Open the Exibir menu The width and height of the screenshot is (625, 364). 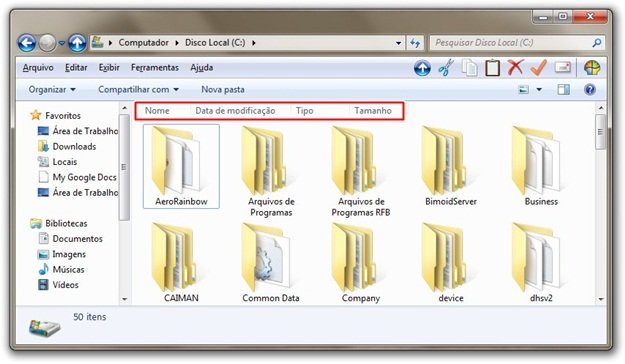coord(109,68)
